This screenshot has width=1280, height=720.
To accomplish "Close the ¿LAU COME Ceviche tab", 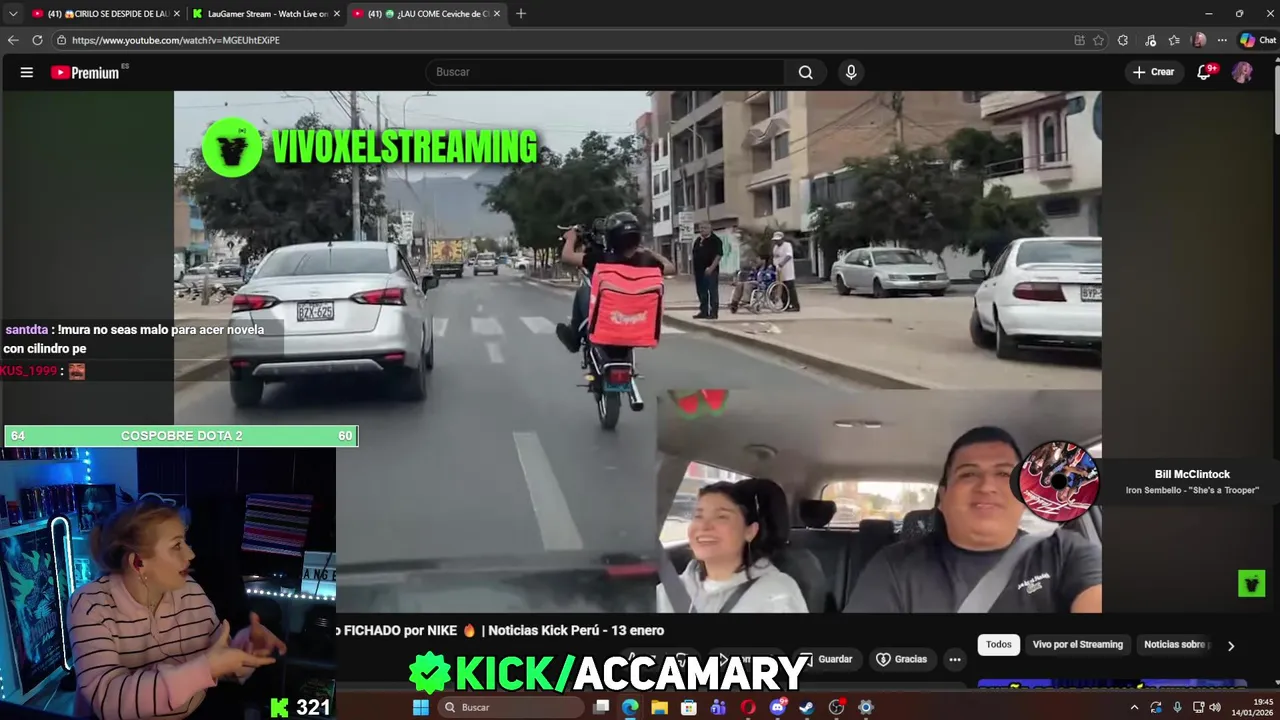I will (497, 14).
